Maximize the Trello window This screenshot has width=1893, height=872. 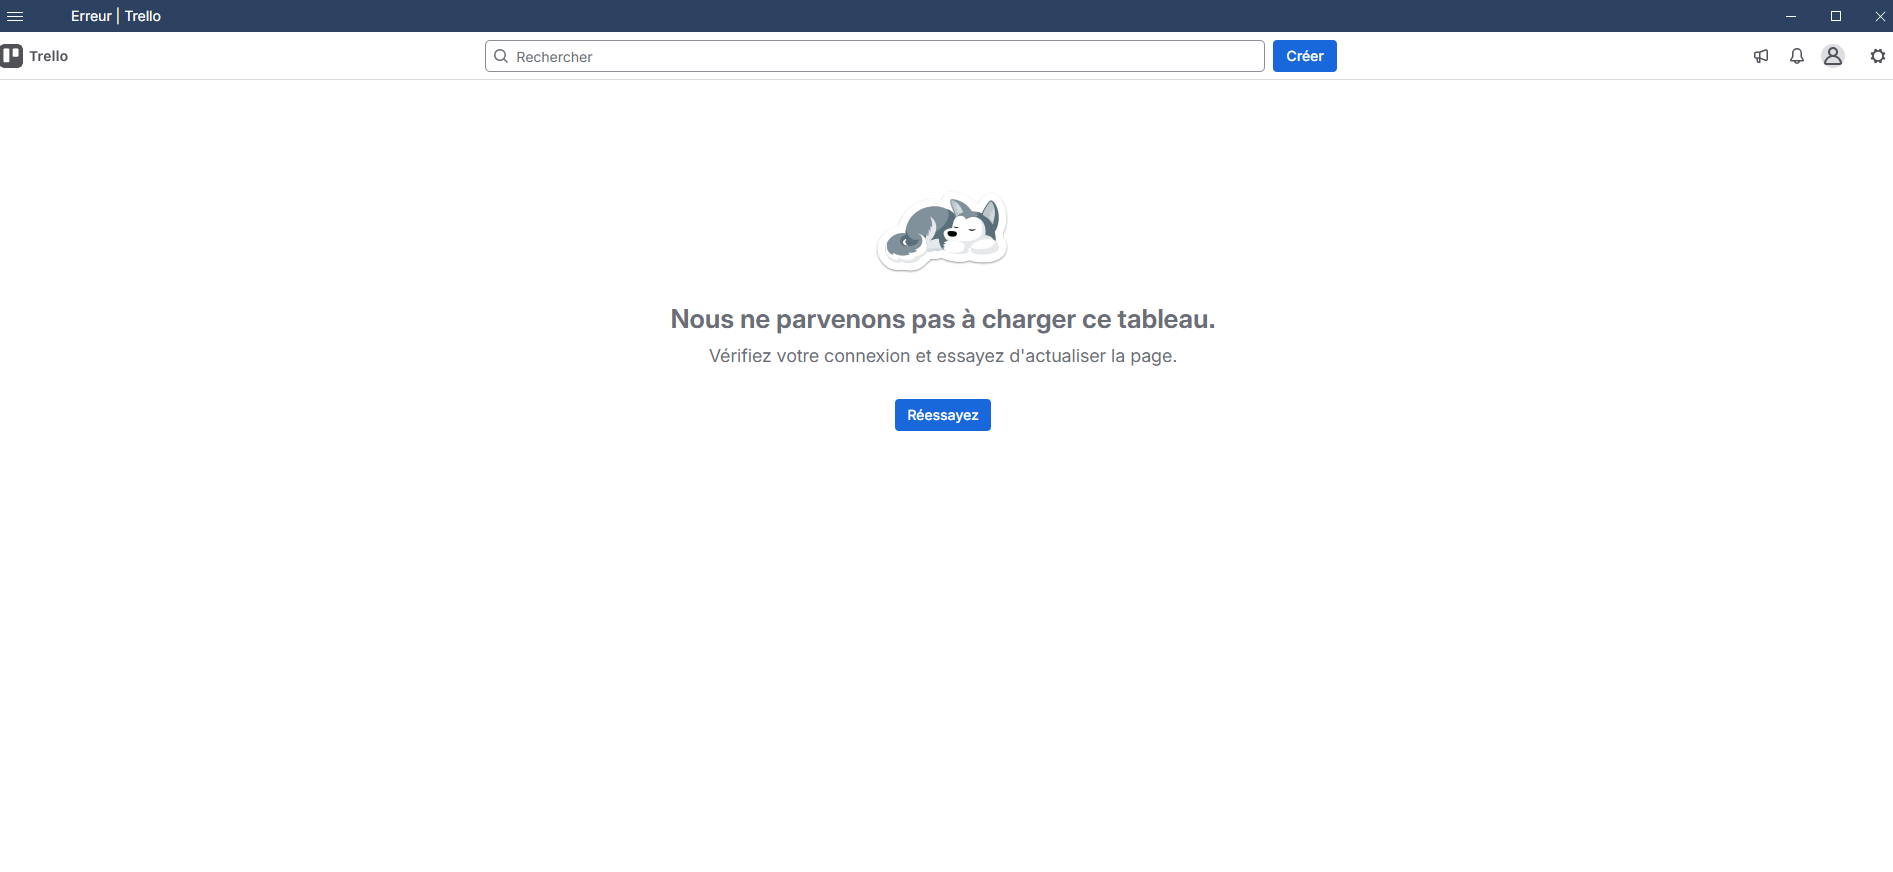pos(1836,16)
